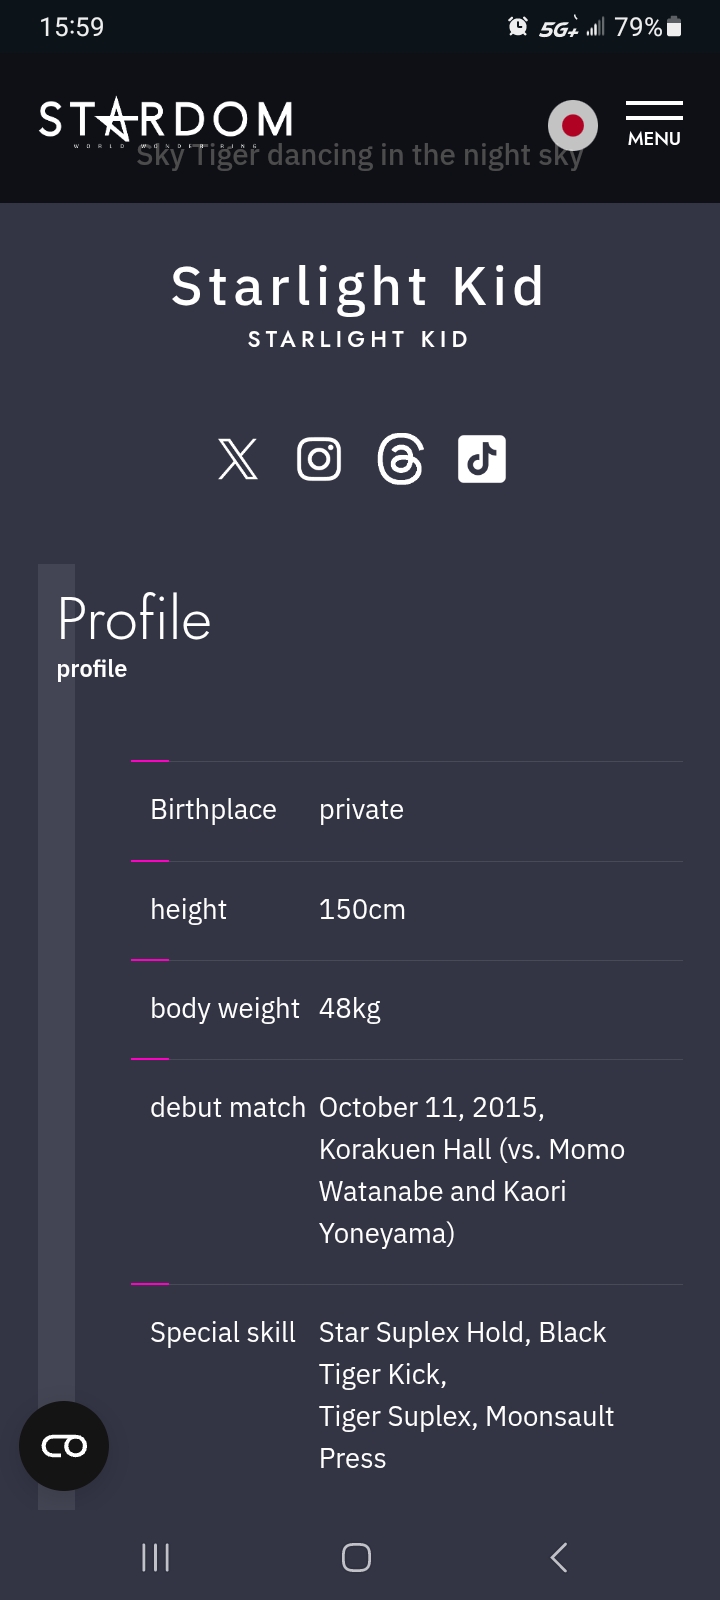Open the recent apps button
720x1600 pixels.
[x=155, y=1557]
